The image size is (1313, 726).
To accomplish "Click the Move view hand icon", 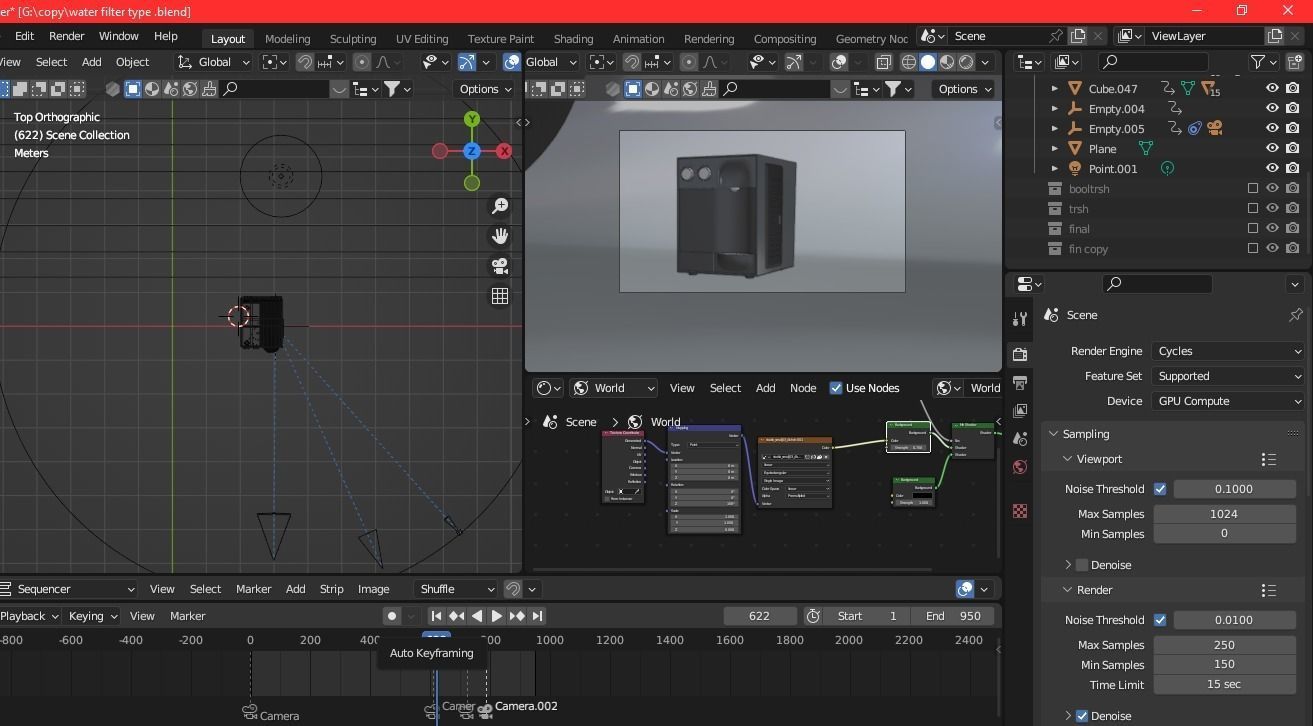I will point(500,236).
